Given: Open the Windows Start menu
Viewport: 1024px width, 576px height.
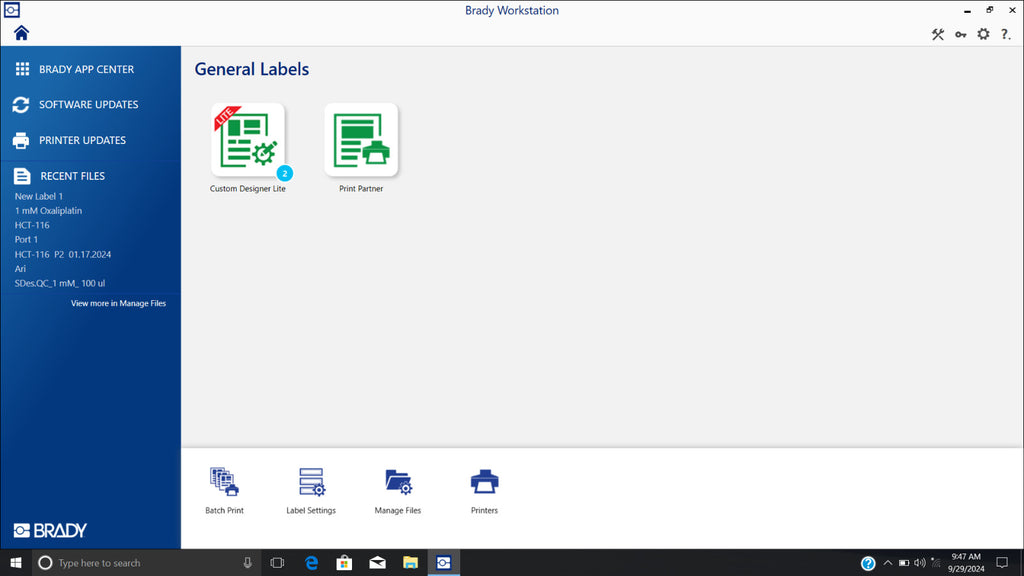Looking at the screenshot, I should [x=16, y=562].
